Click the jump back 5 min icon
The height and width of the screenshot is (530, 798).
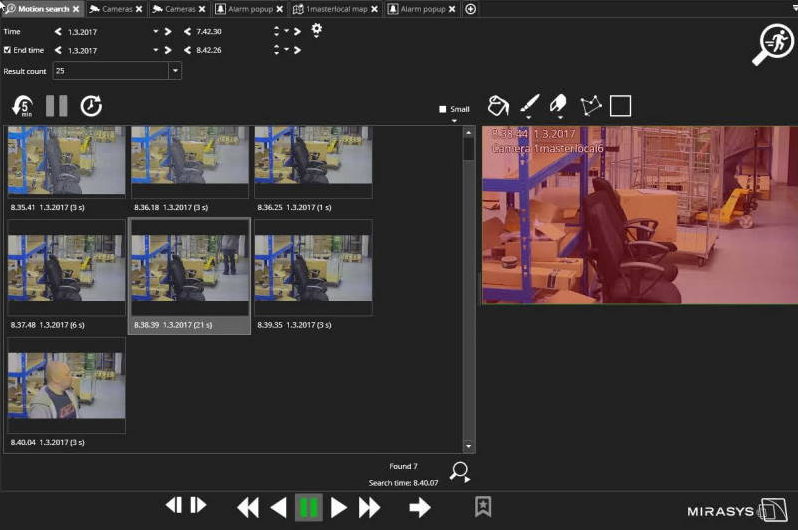click(22, 105)
